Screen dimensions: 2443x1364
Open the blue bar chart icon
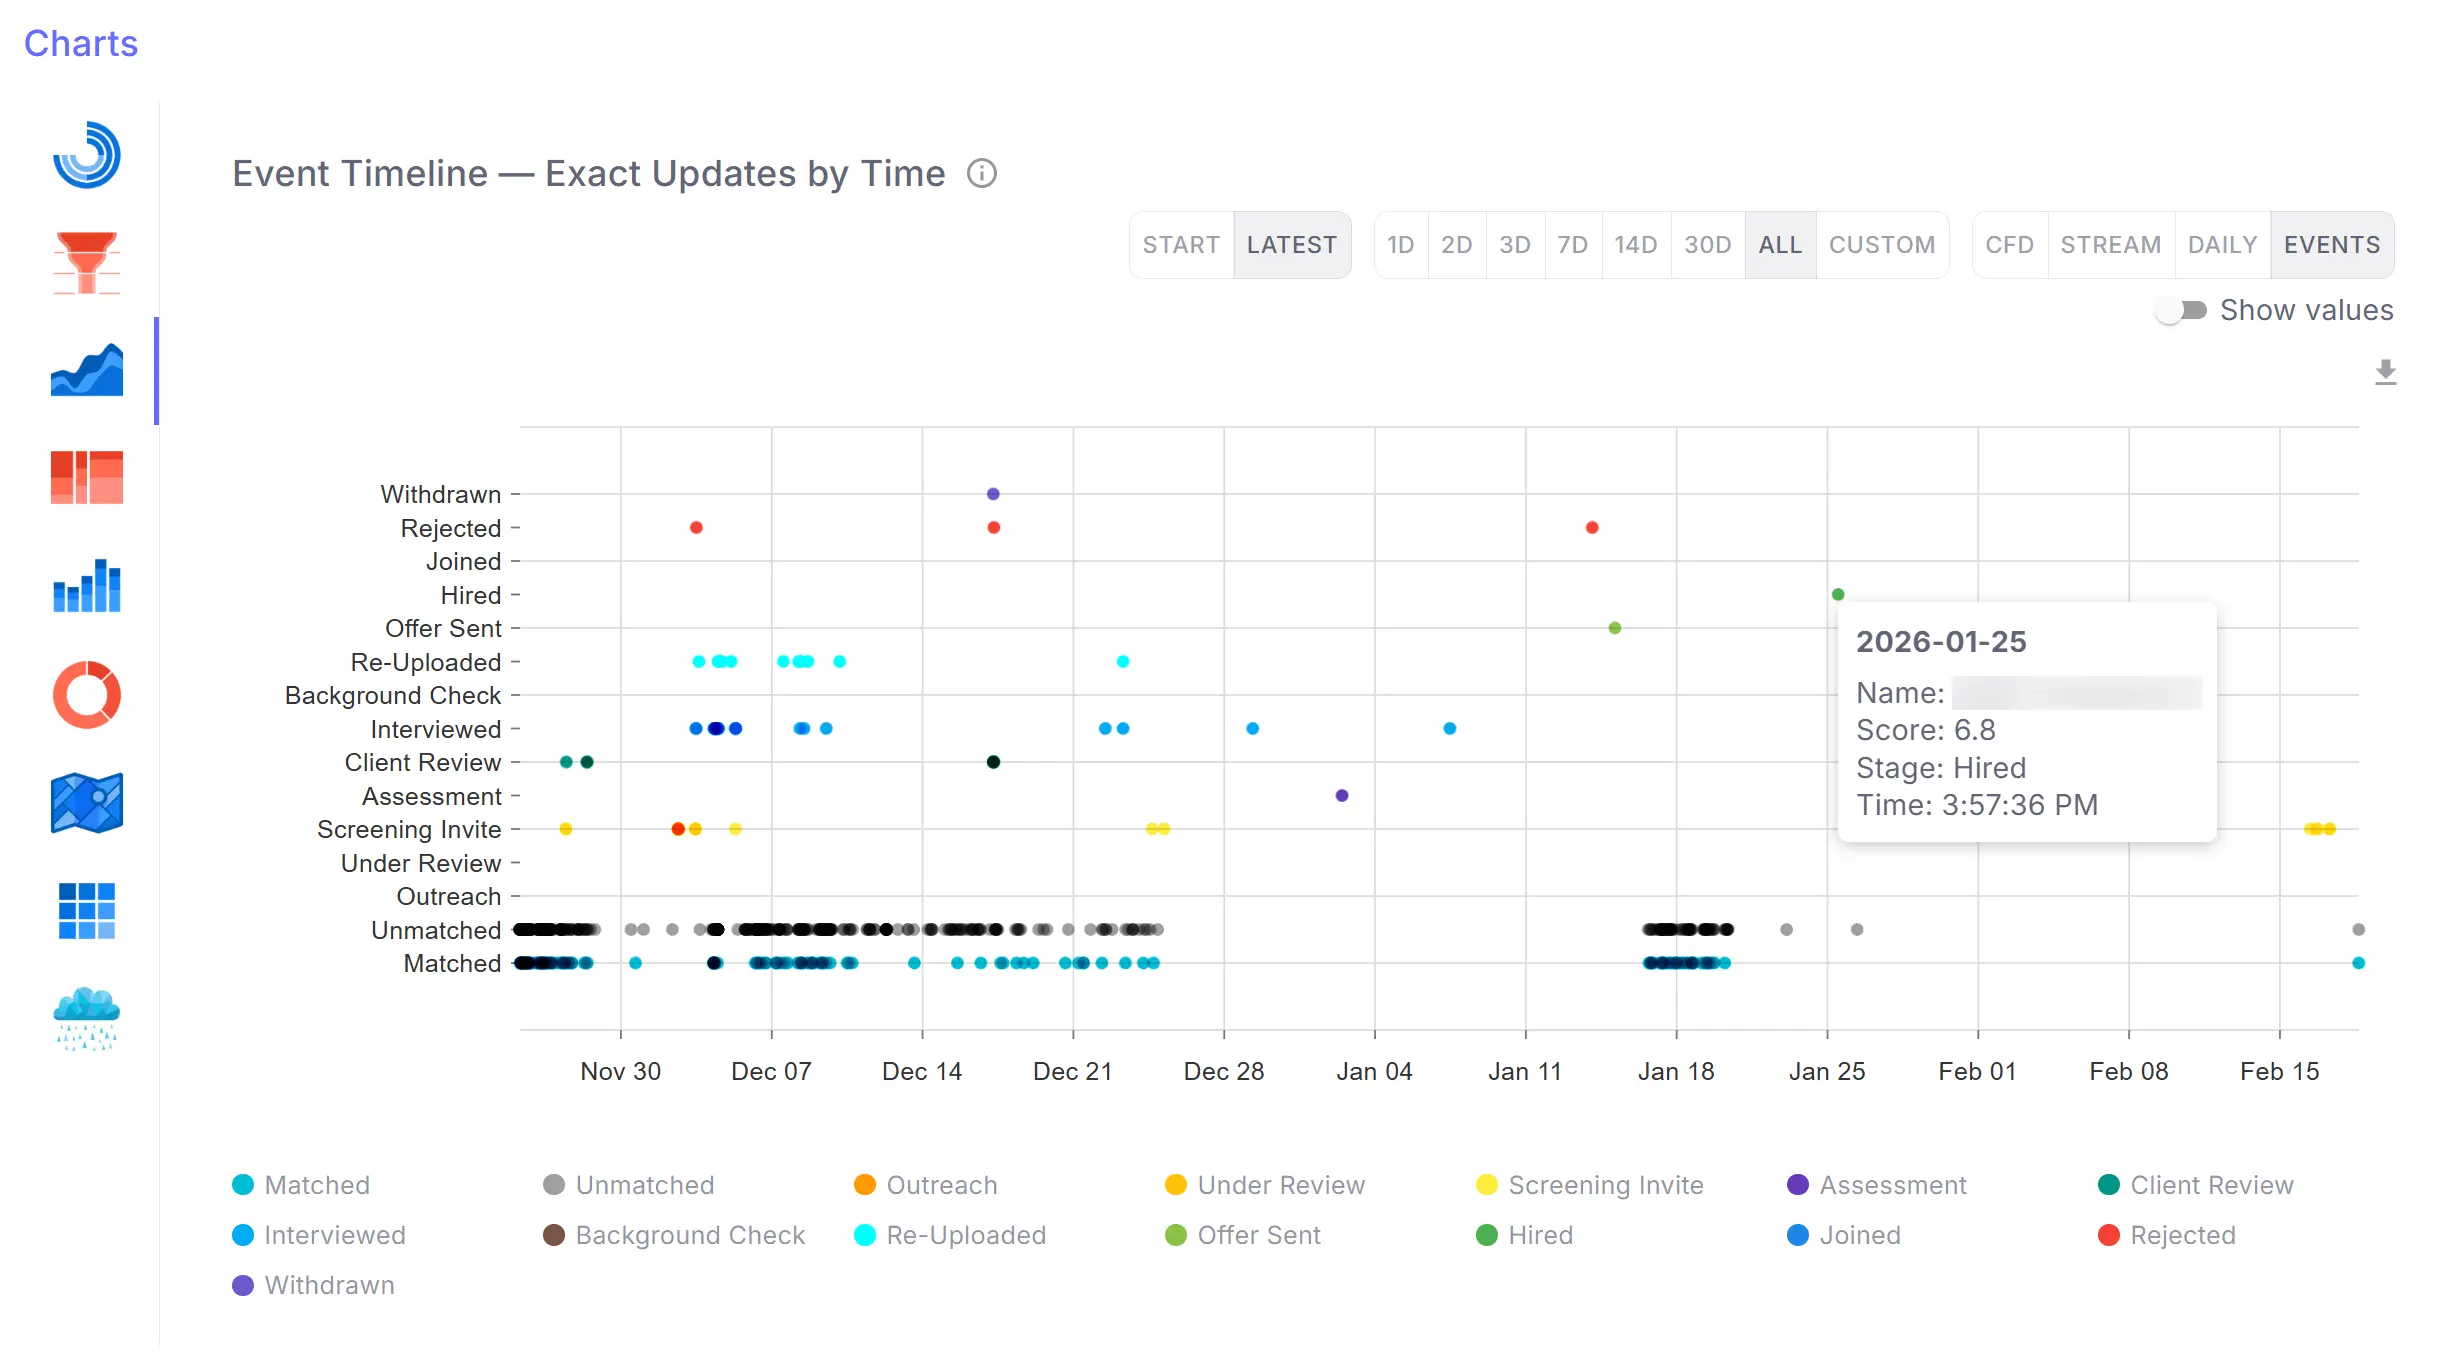point(87,586)
